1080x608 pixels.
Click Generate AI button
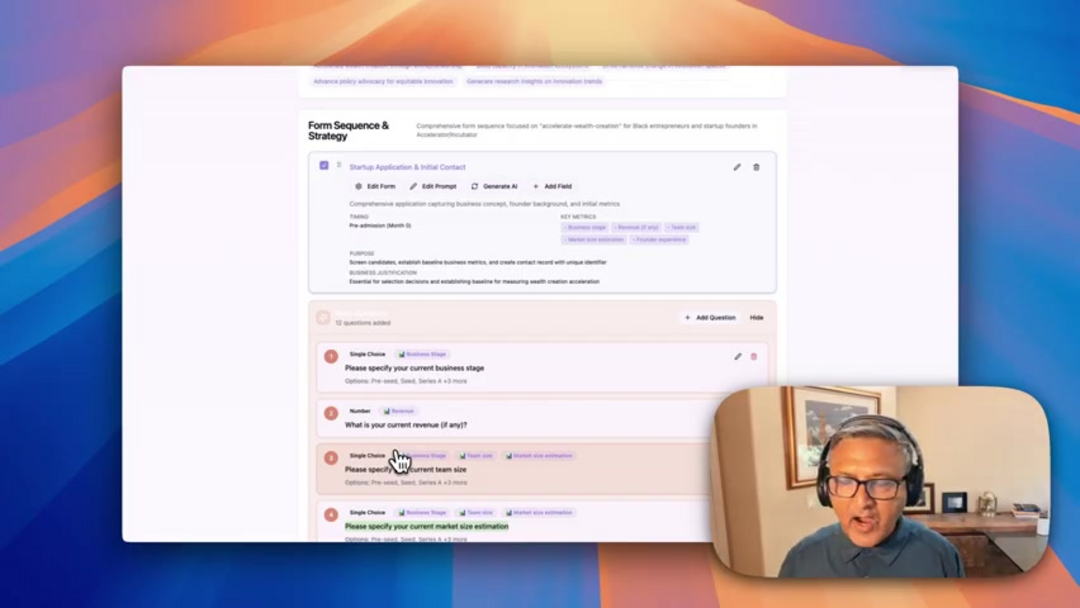(494, 186)
